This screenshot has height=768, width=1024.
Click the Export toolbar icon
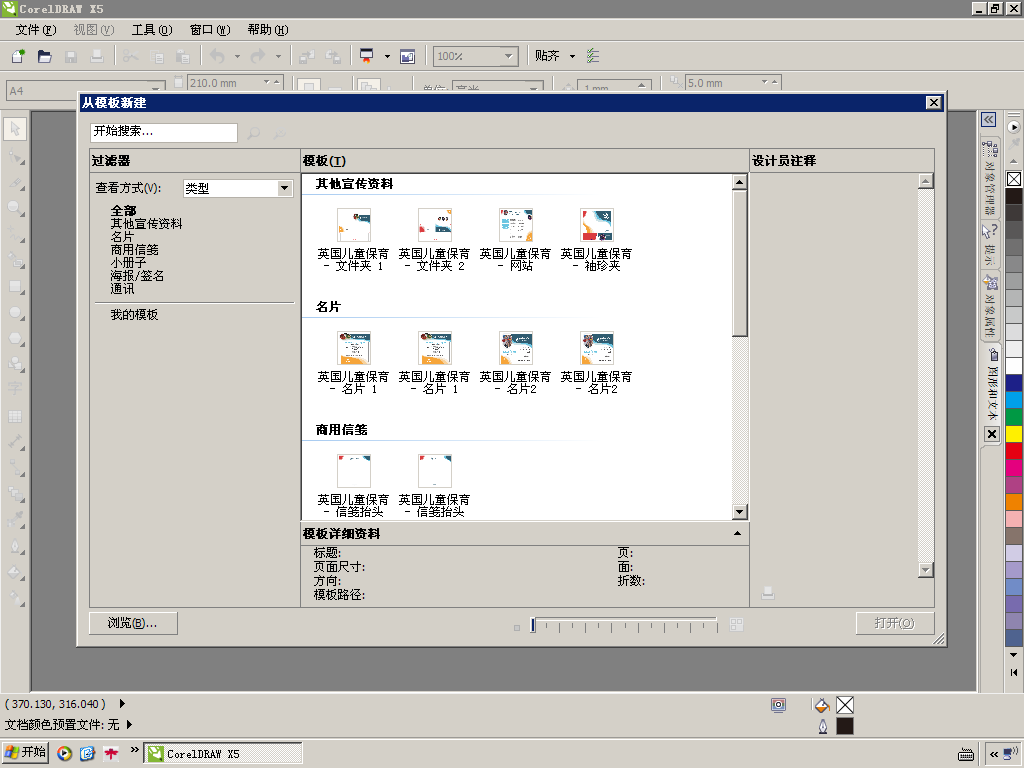pyautogui.click(x=332, y=56)
